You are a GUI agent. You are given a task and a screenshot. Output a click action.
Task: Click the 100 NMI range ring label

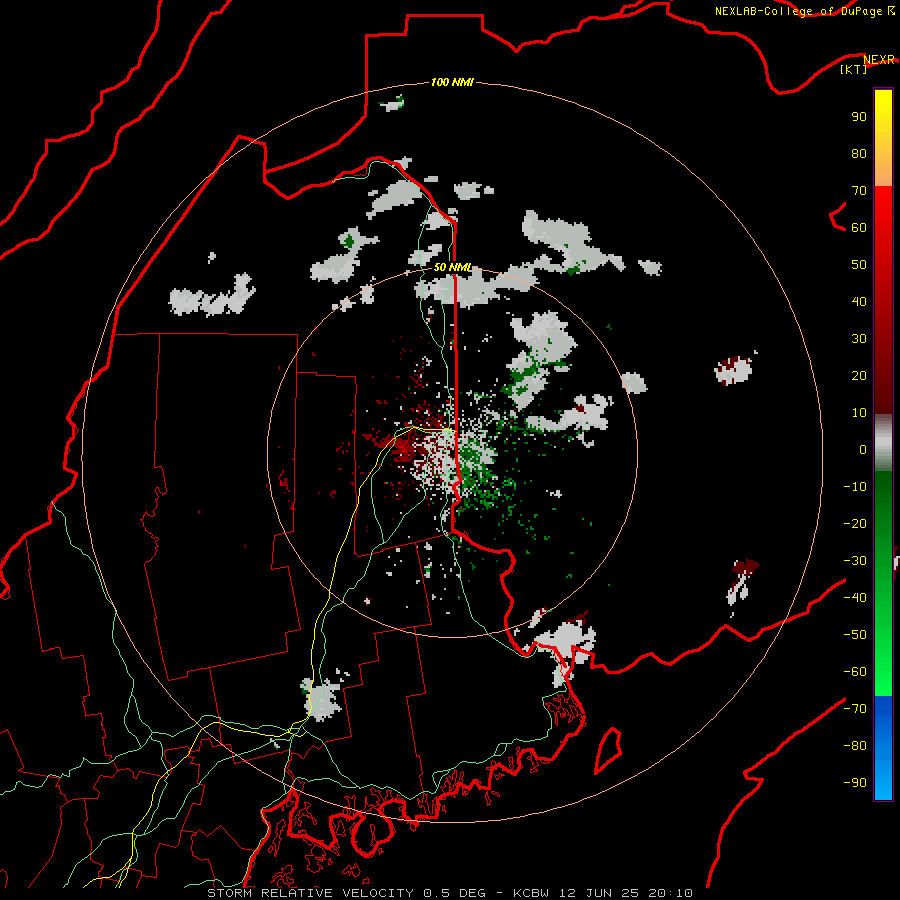pos(452,83)
